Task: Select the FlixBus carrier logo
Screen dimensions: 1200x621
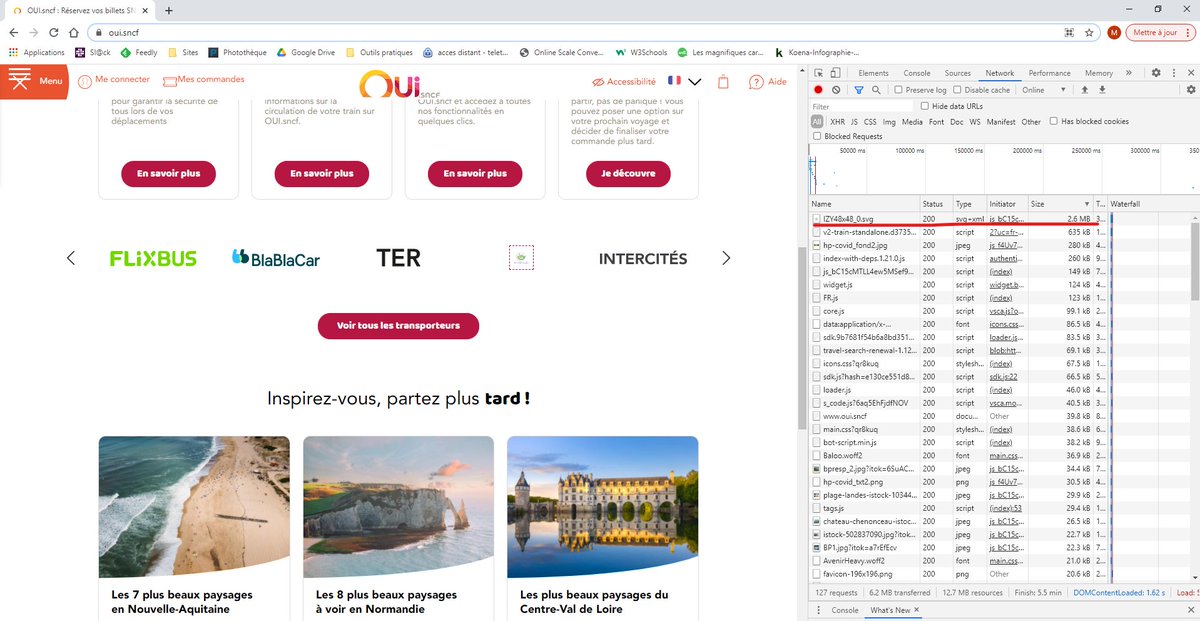Action: tap(153, 258)
